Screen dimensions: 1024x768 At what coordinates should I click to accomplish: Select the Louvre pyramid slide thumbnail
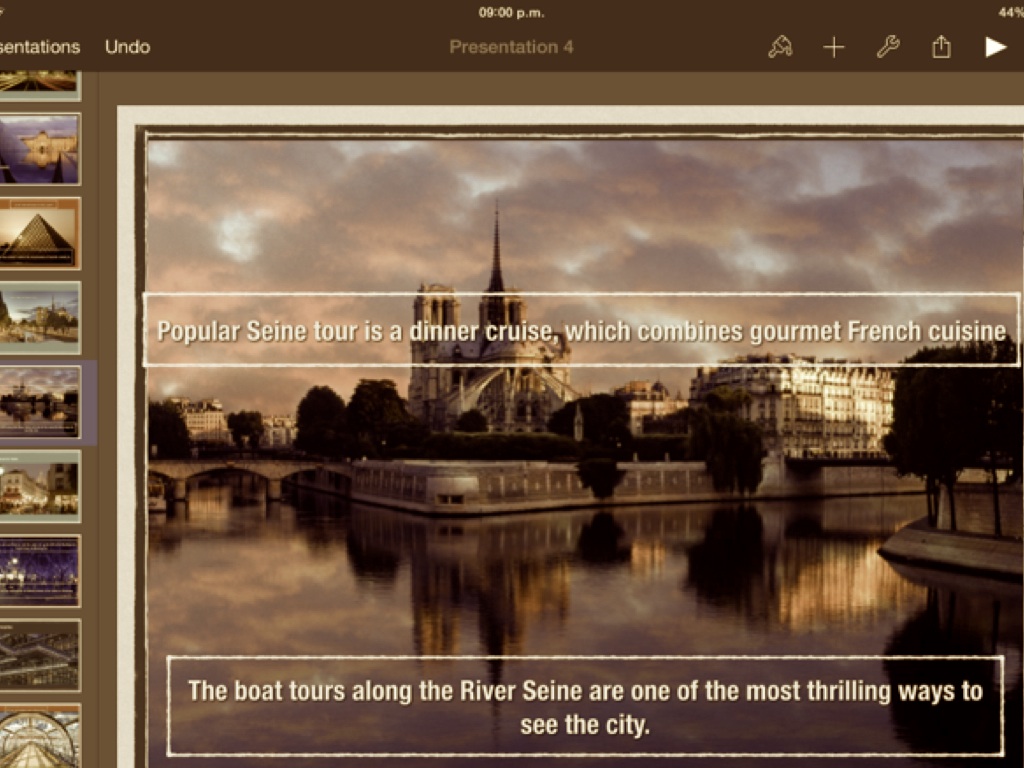40,233
